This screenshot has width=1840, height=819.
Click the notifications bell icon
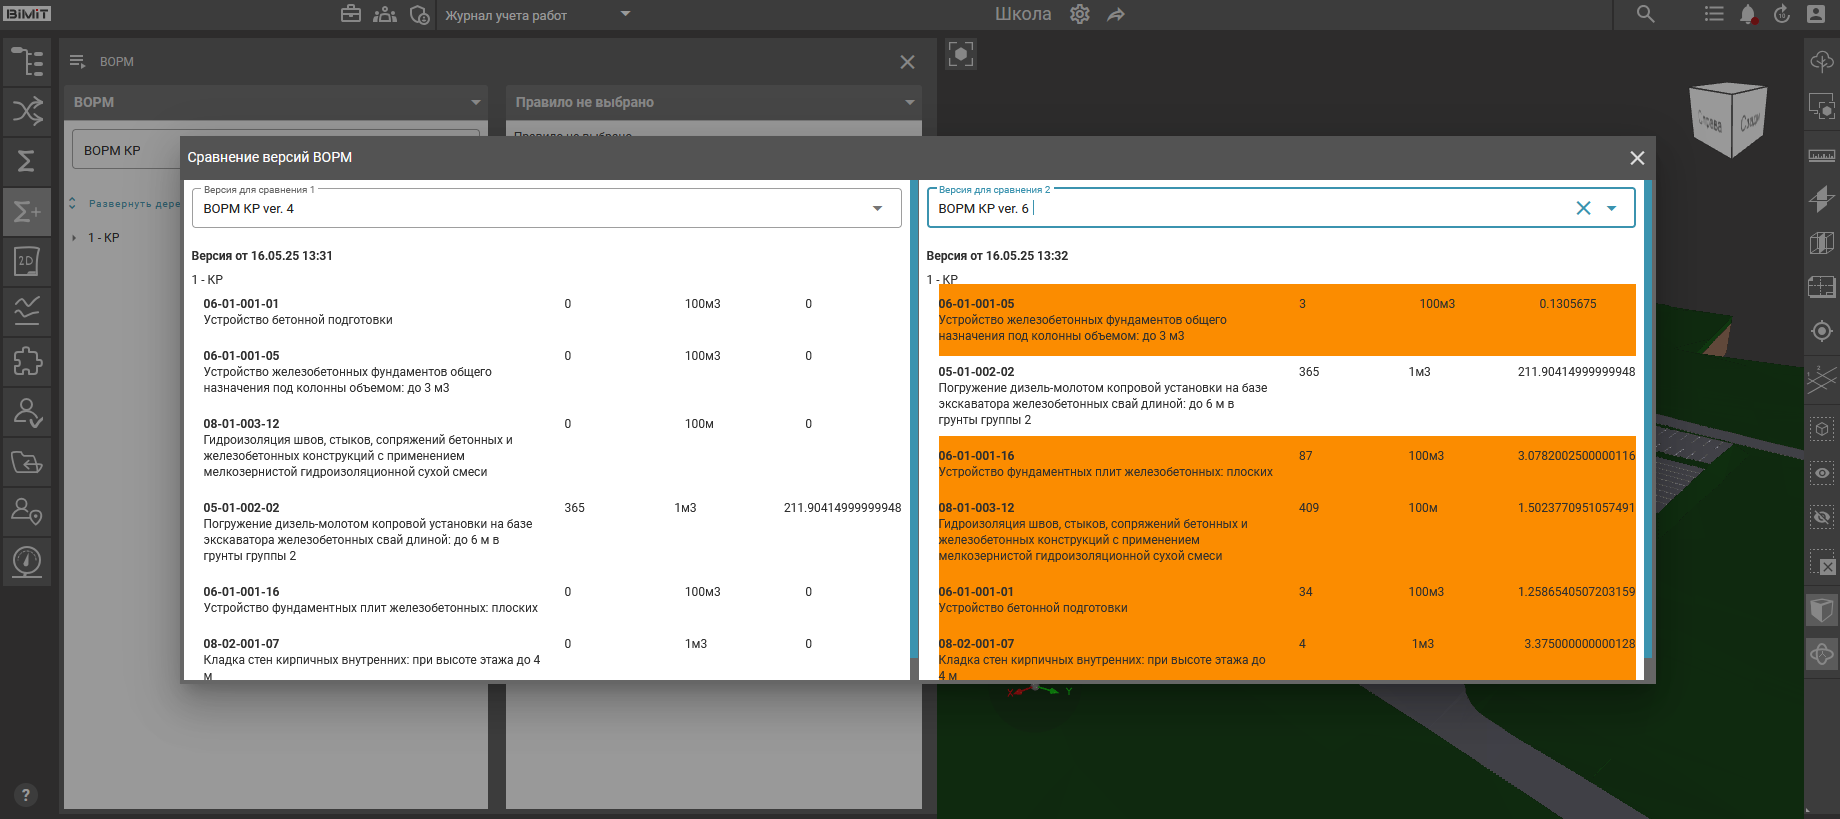pos(1747,15)
